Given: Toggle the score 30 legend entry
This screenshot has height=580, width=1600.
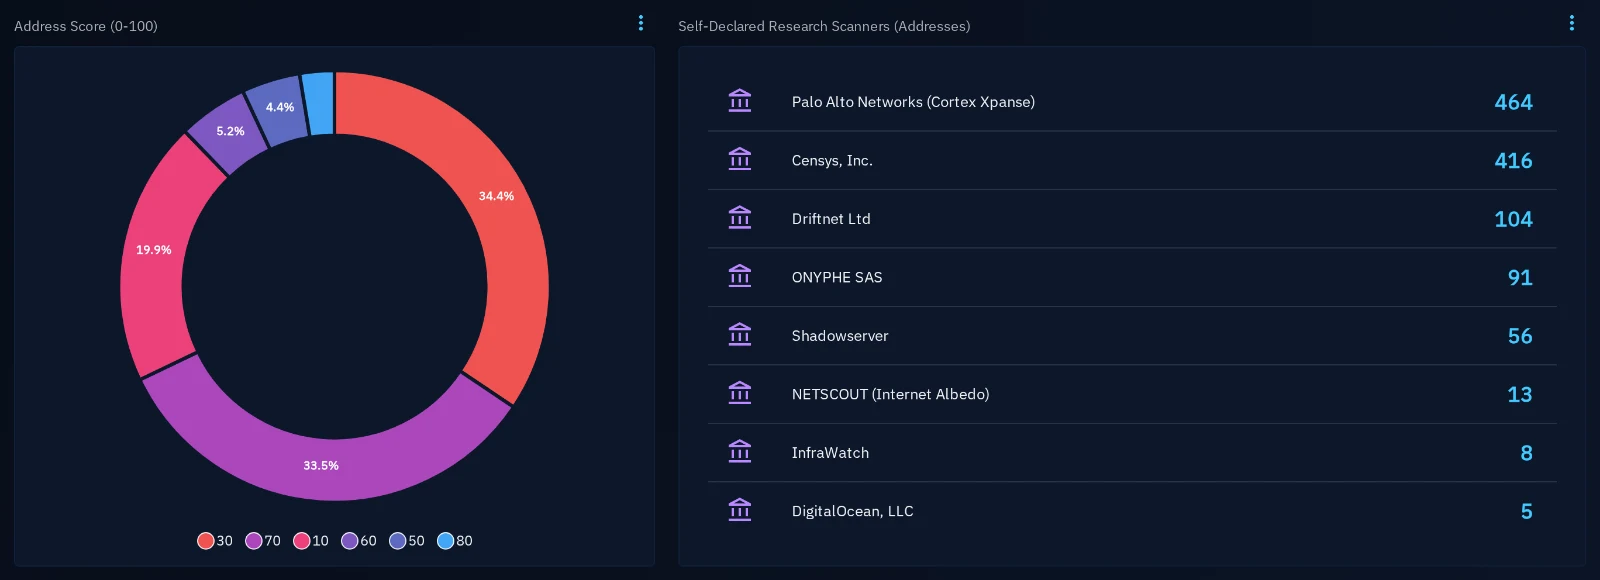Looking at the screenshot, I should tap(215, 541).
